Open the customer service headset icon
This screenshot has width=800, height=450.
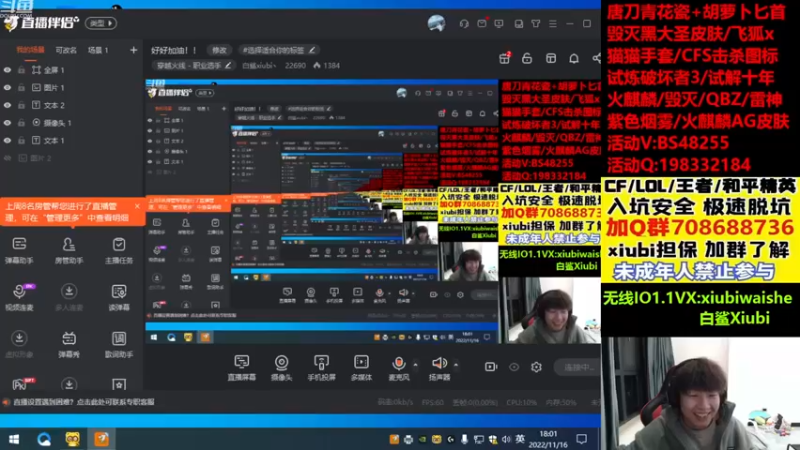click(464, 23)
